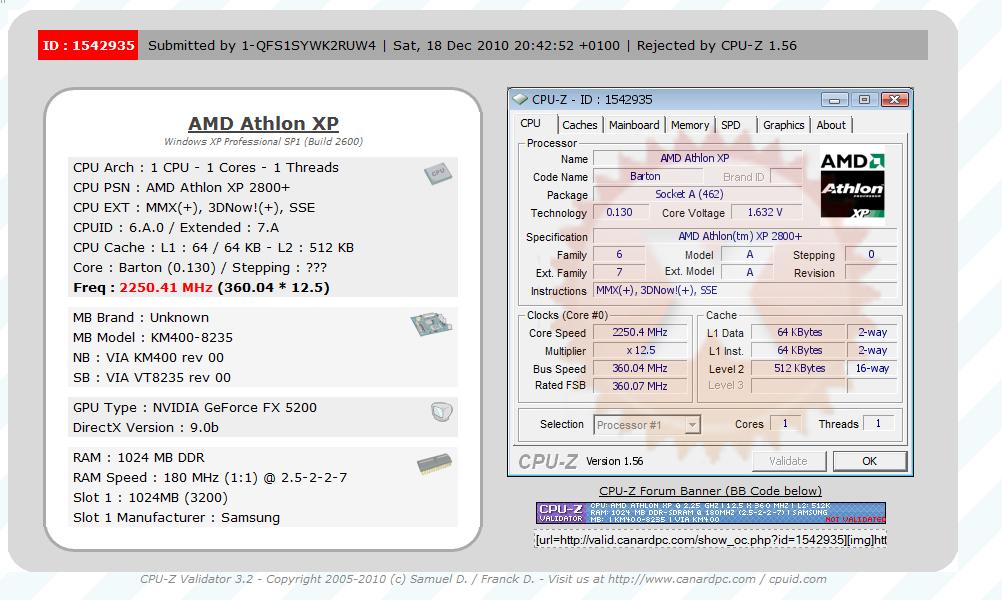This screenshot has height=600, width=1002.
Task: Click the Core Speed value 2250.4 MHz
Action: pos(640,332)
